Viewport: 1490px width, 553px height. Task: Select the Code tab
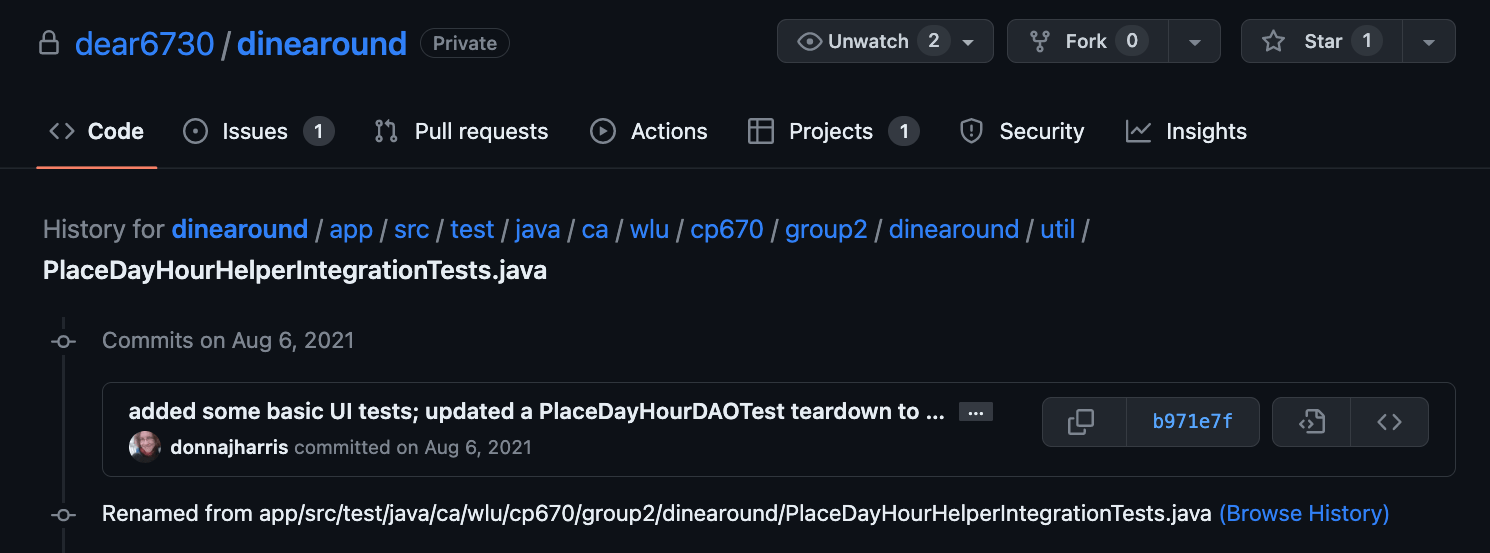click(97, 131)
